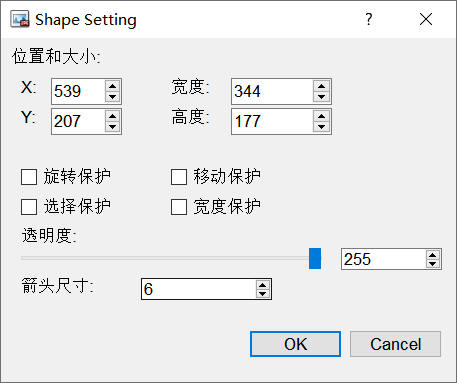Click the OK button
457x383 pixels.
click(x=295, y=344)
